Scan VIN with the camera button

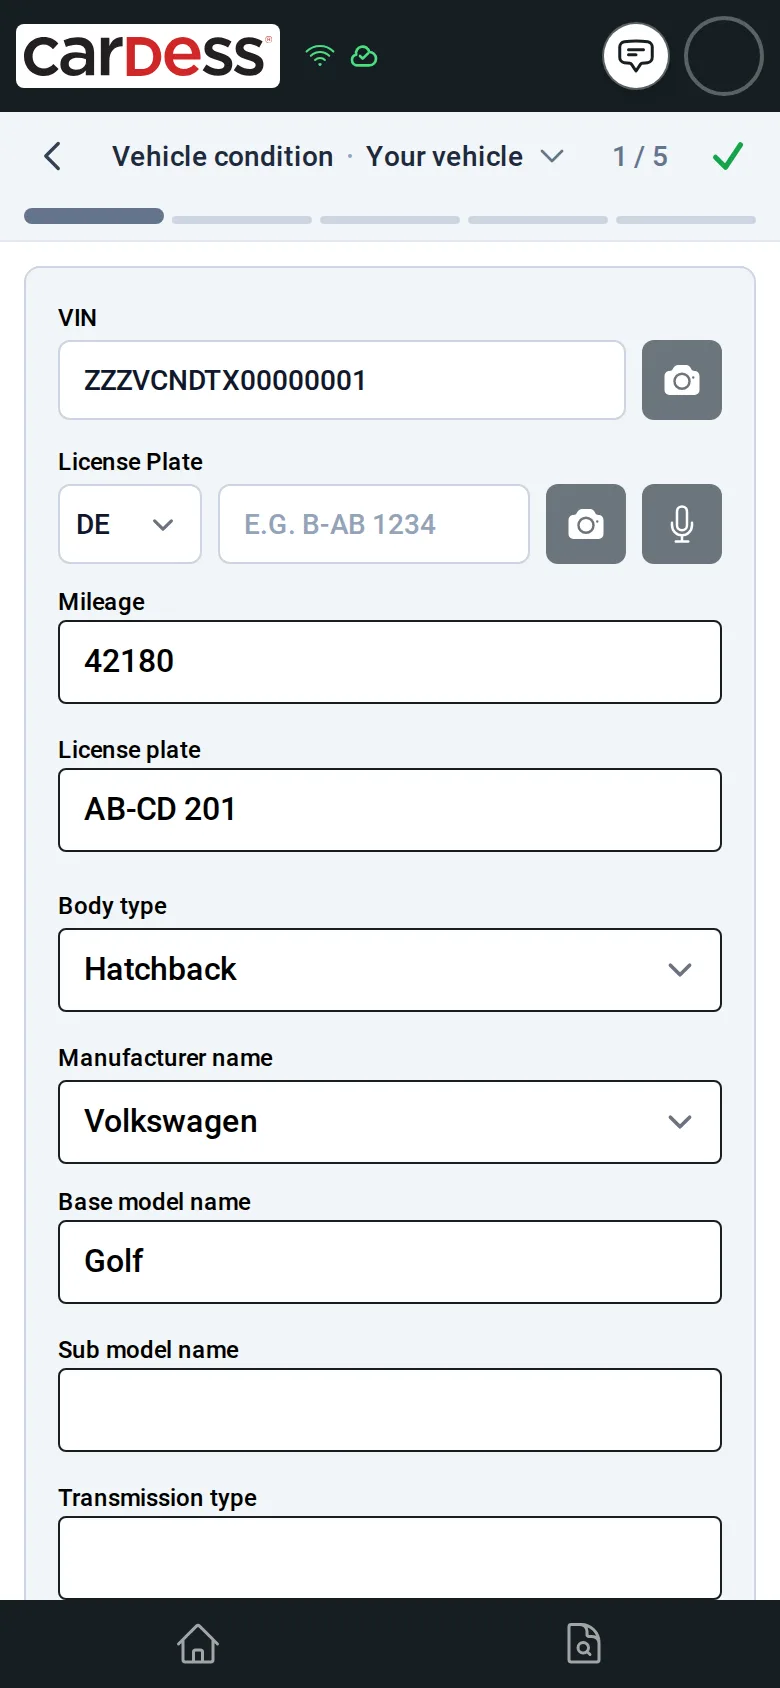coord(682,380)
